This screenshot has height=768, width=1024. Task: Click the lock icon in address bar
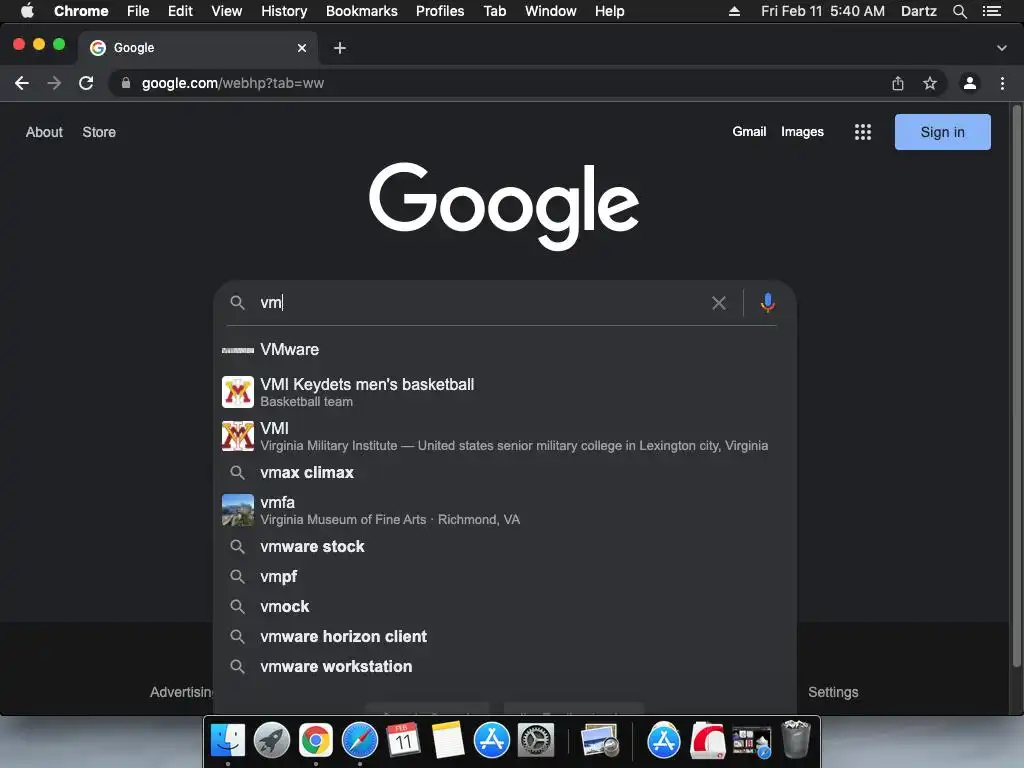(x=126, y=83)
